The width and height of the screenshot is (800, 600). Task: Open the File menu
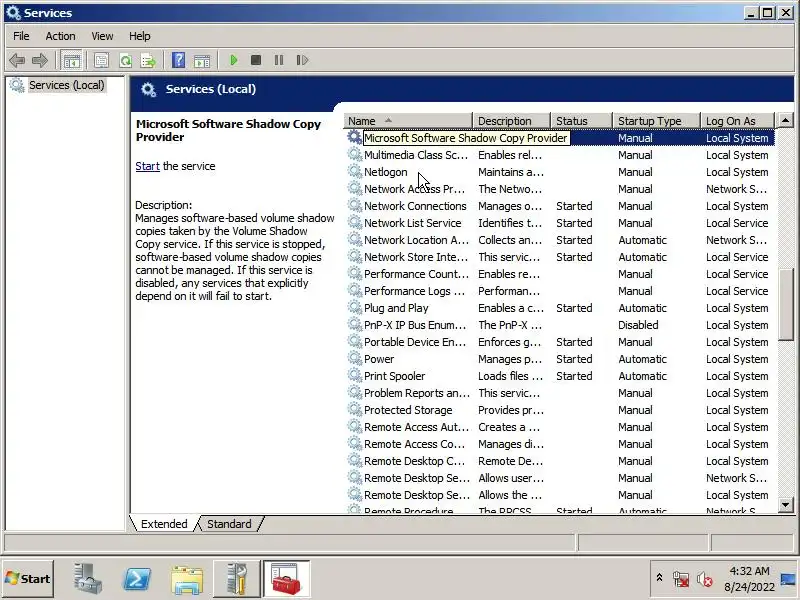coord(21,36)
